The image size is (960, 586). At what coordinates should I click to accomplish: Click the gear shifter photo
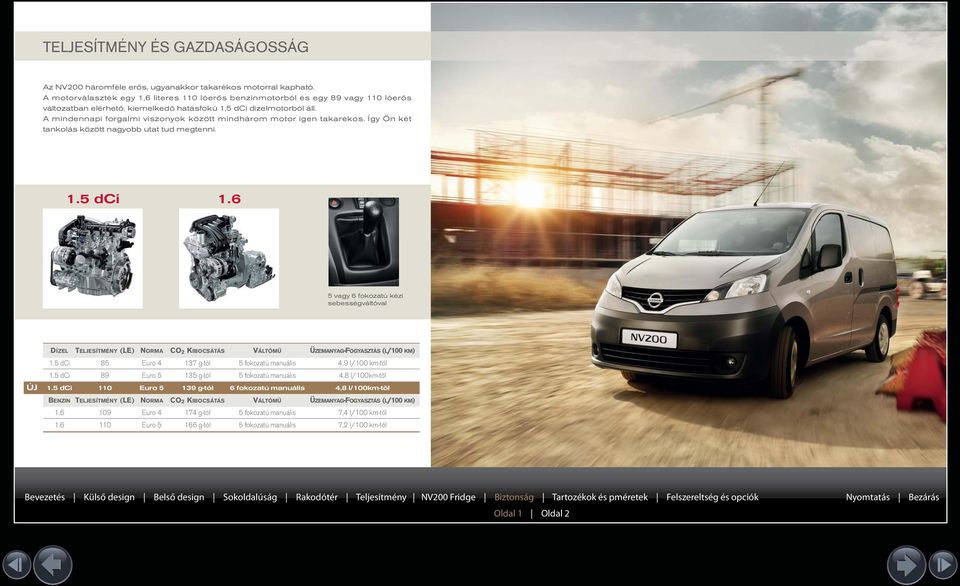click(363, 241)
